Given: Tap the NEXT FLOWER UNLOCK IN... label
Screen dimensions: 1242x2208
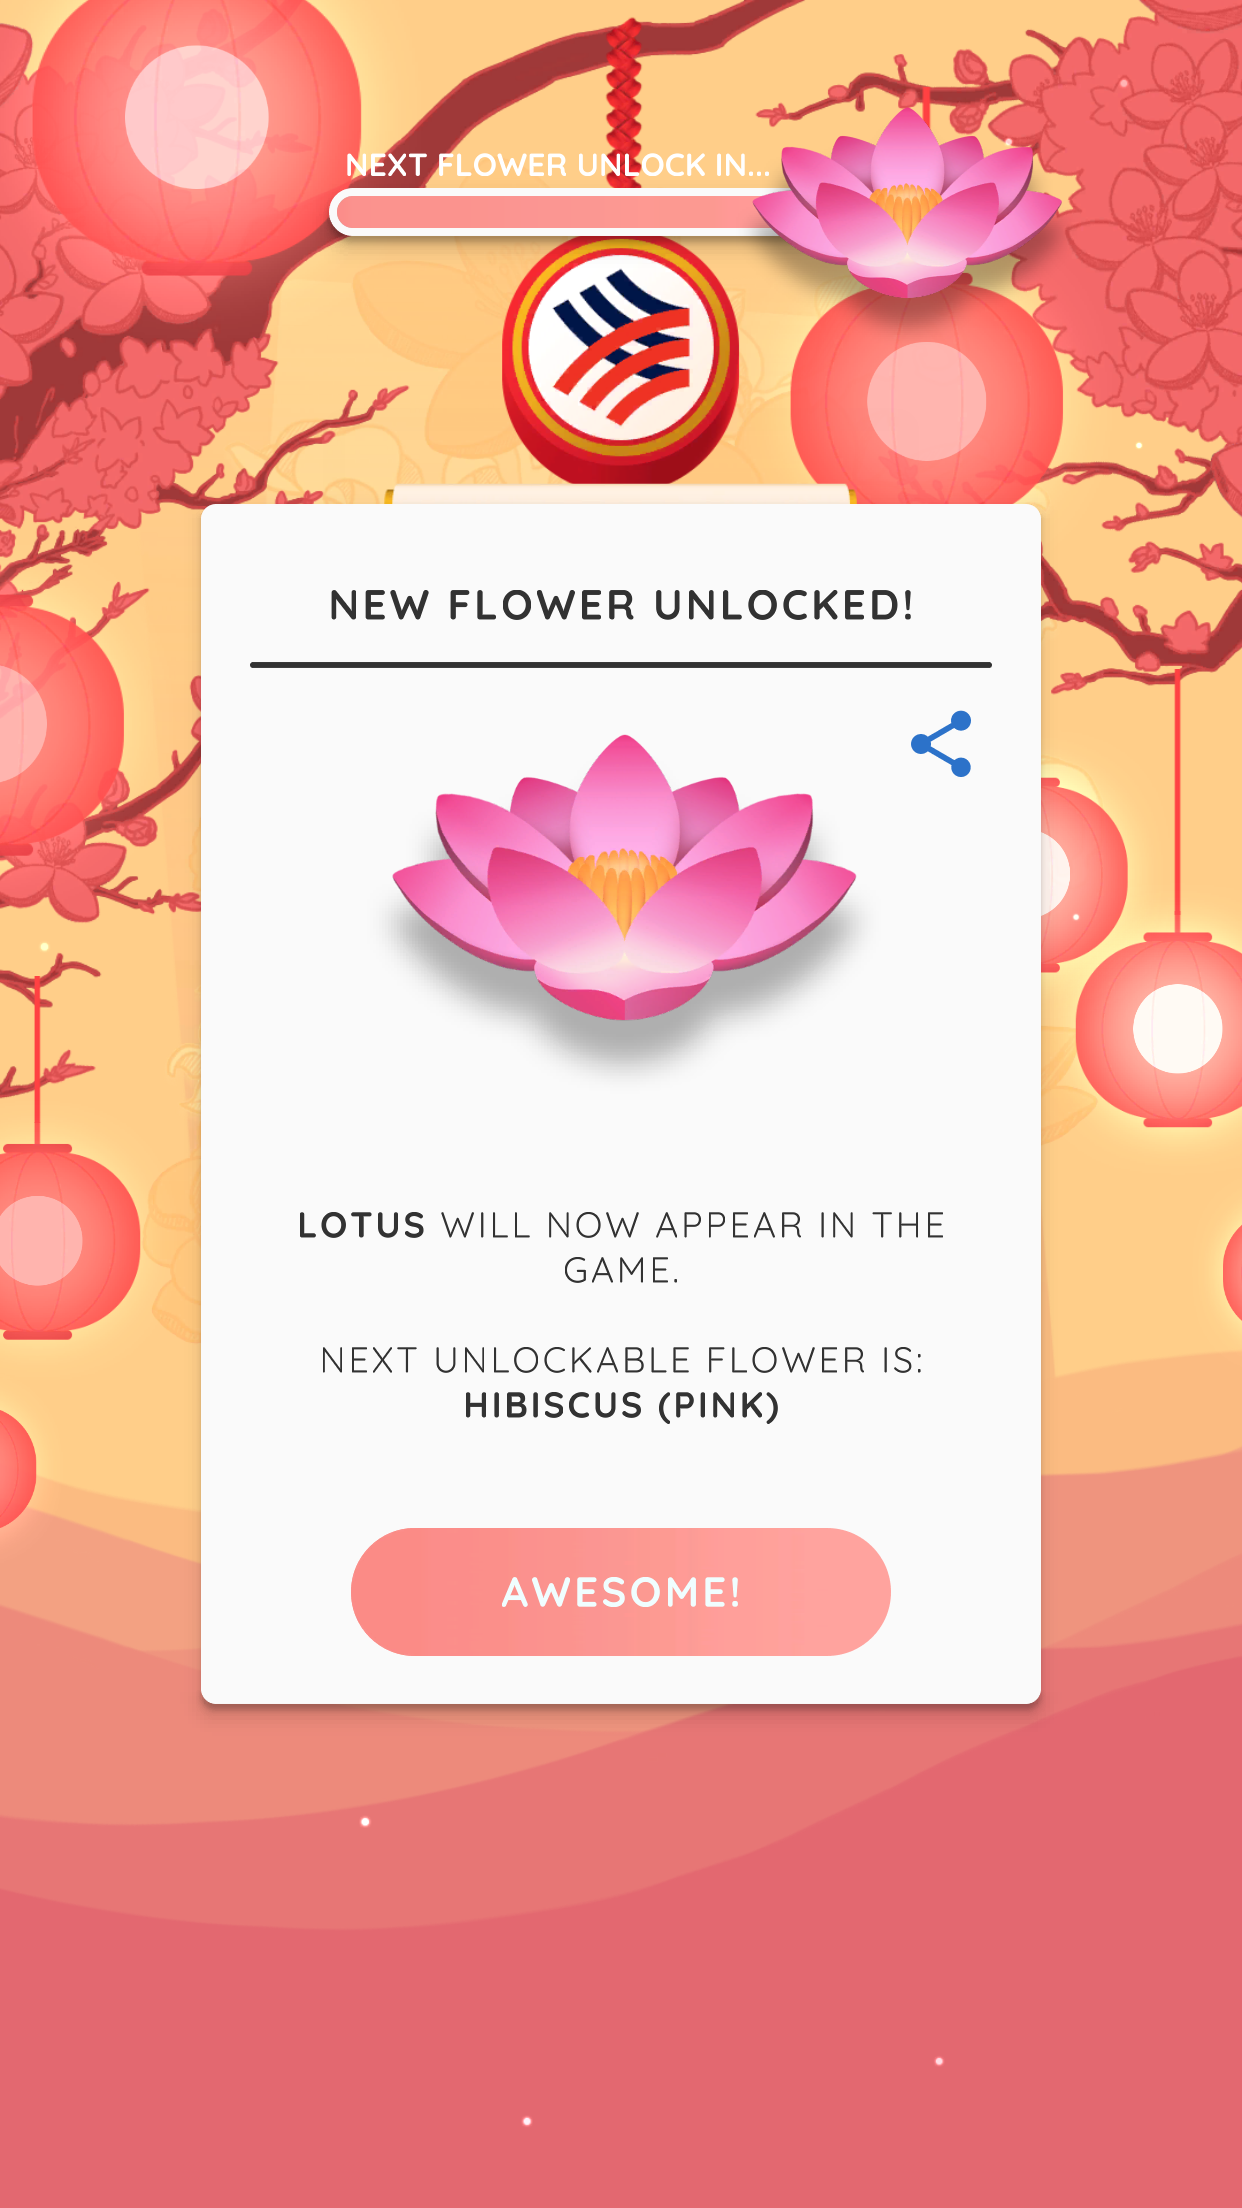Looking at the screenshot, I should point(558,165).
